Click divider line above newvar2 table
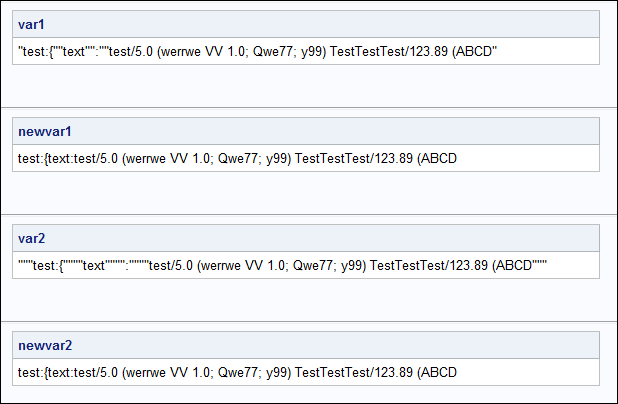618x404 pixels. point(308,321)
